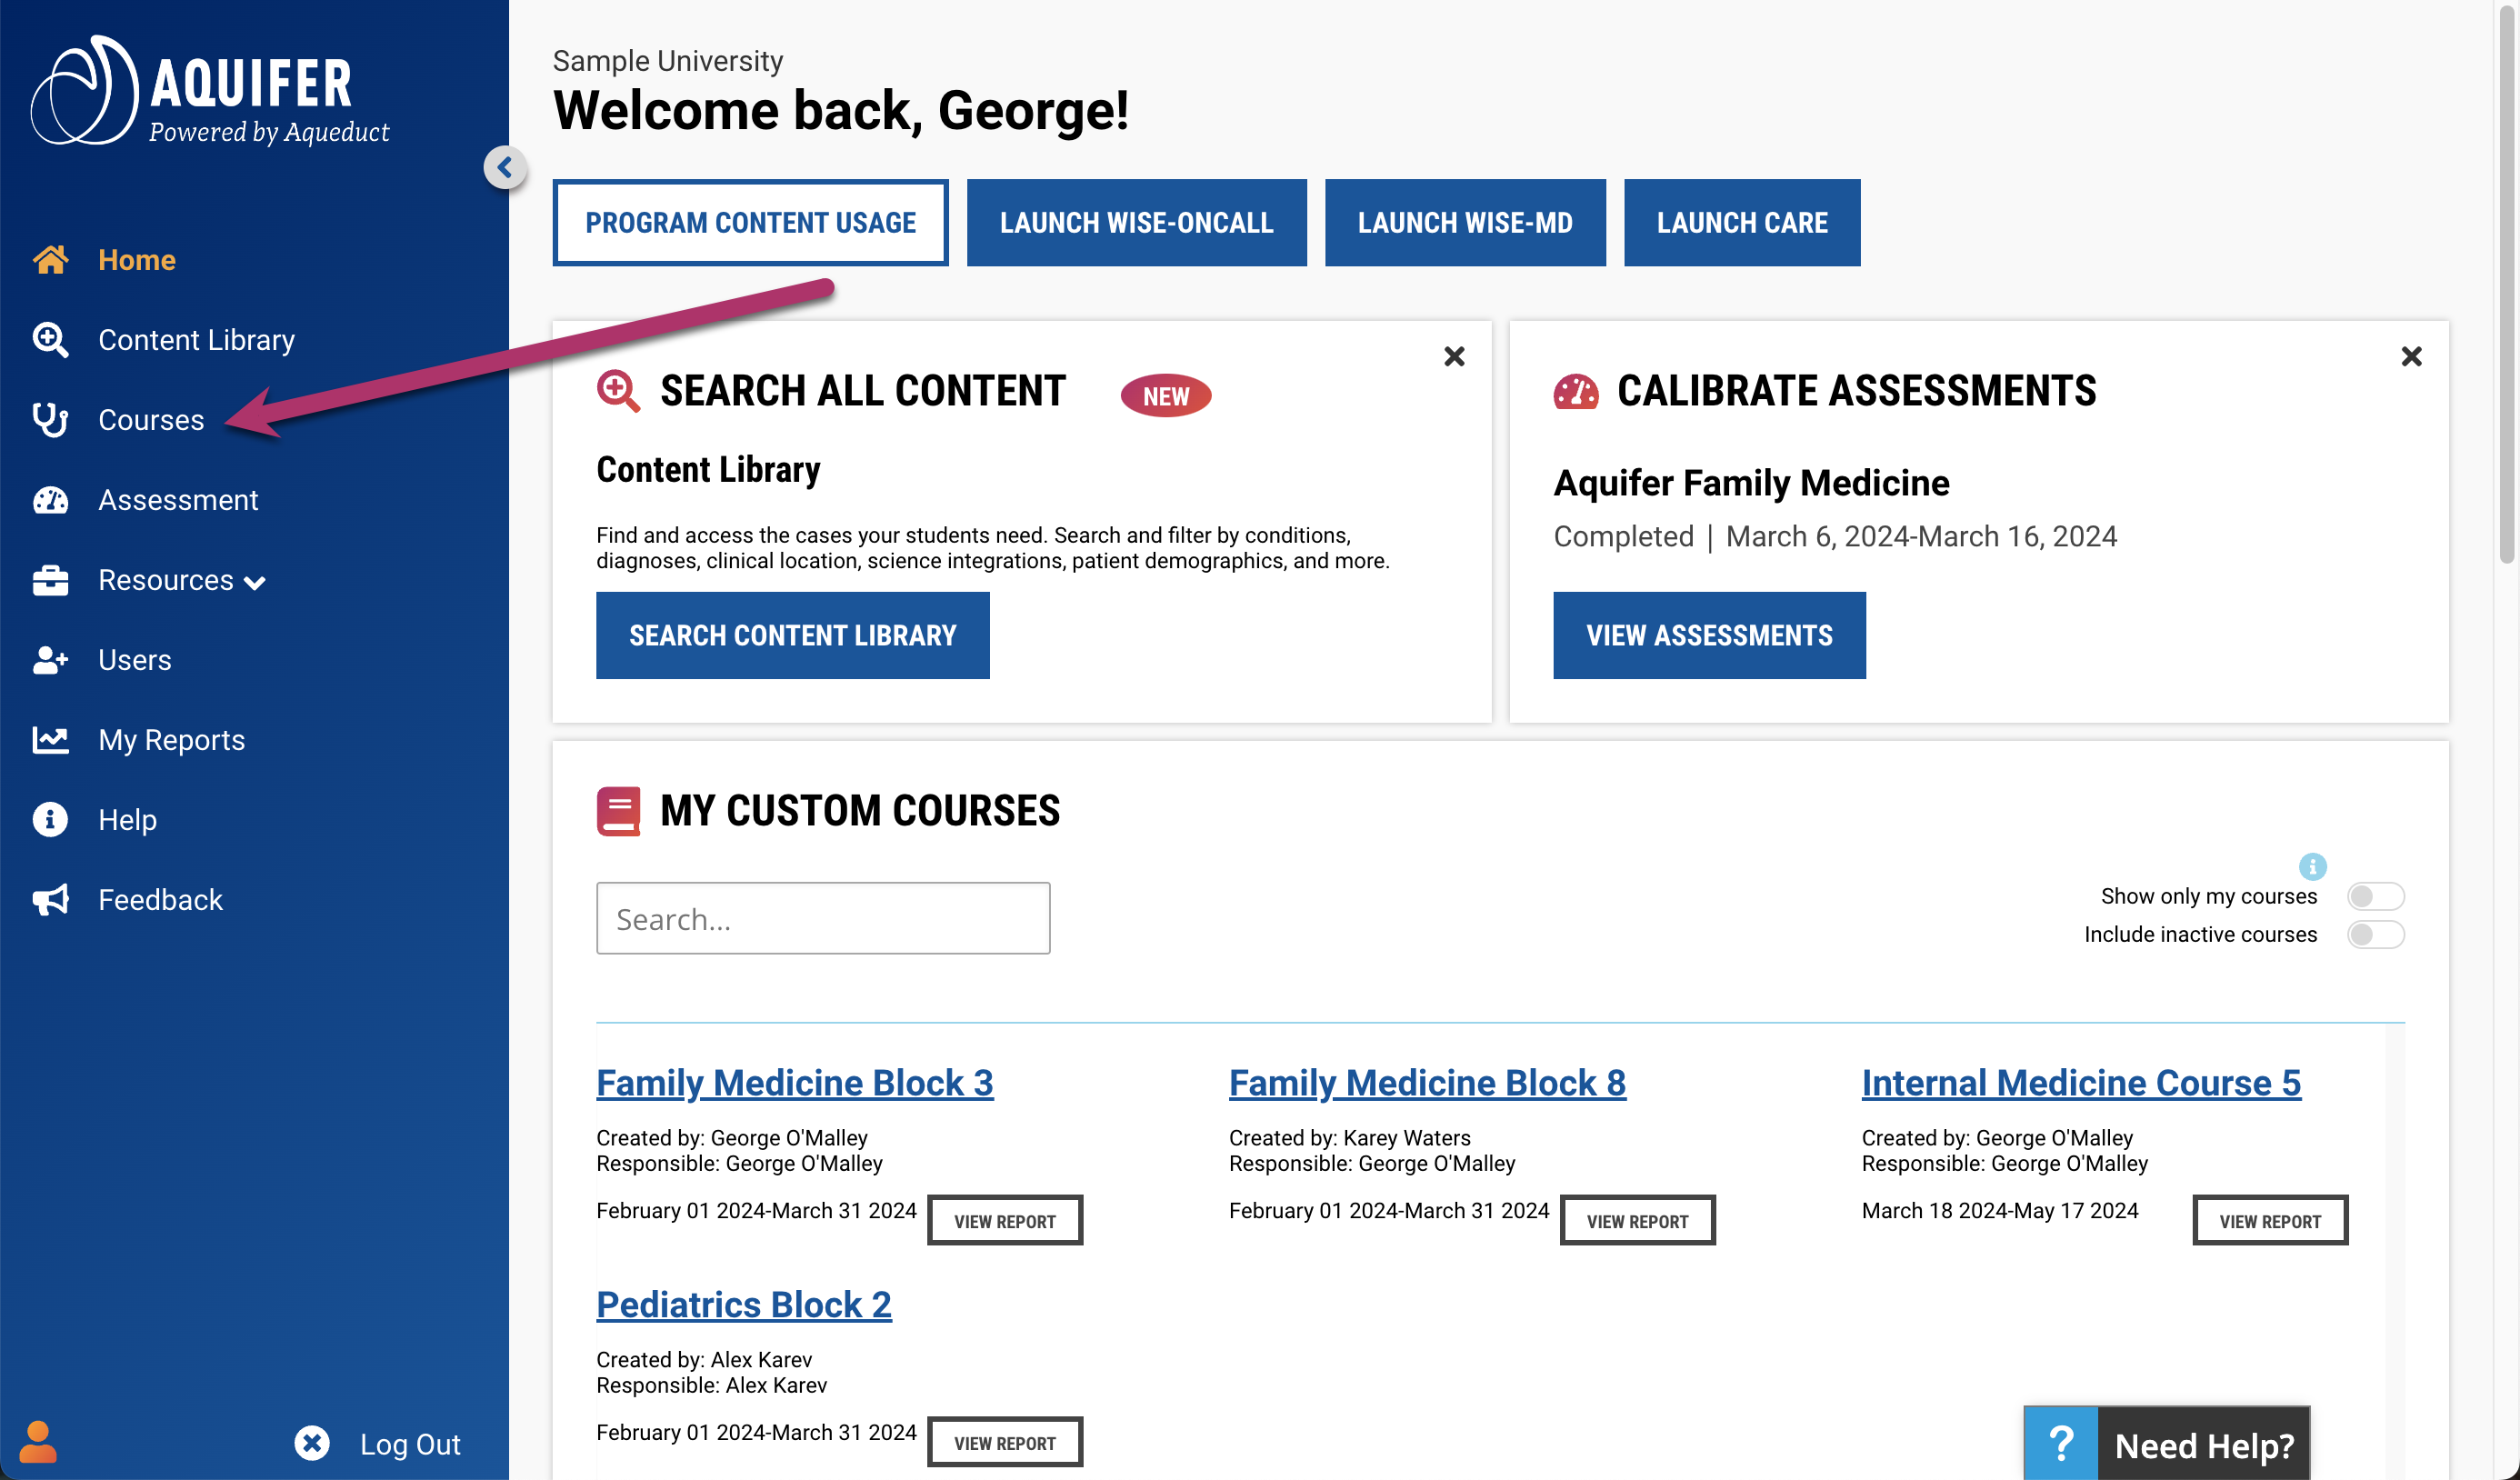This screenshot has width=2520, height=1480.
Task: Open the Help menu item
Action: [127, 820]
